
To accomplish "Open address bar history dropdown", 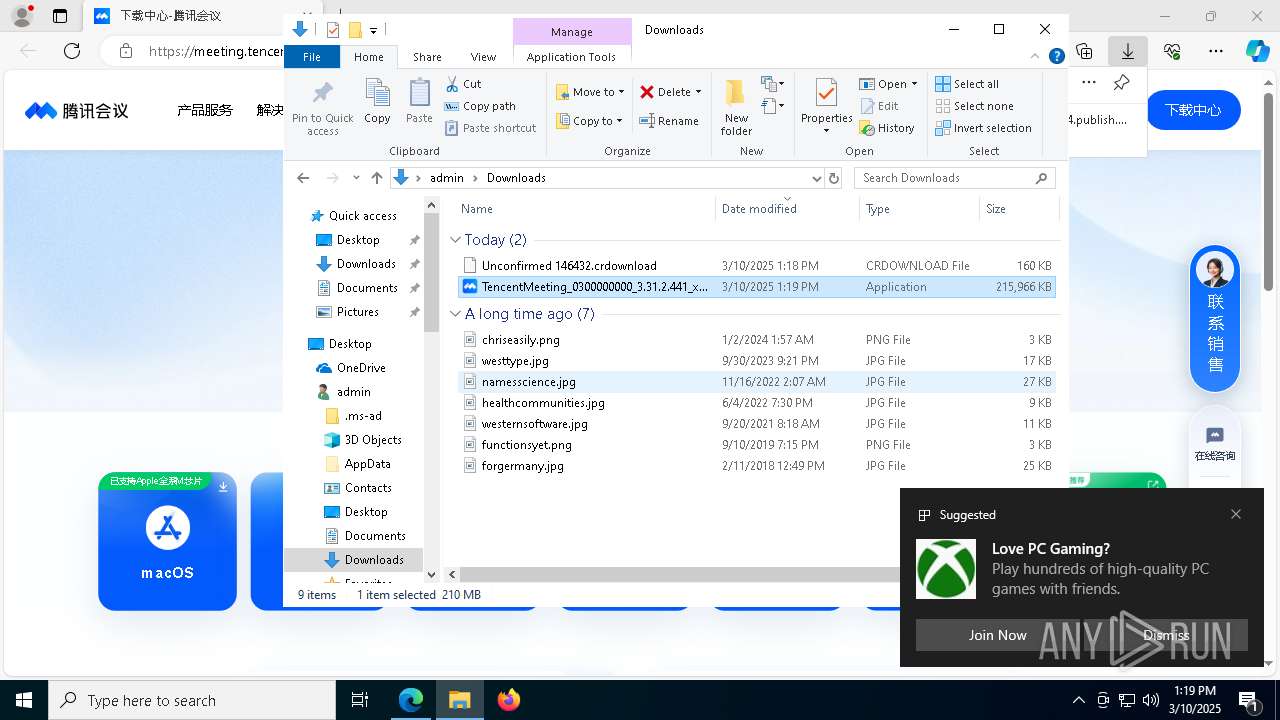I will coord(816,178).
